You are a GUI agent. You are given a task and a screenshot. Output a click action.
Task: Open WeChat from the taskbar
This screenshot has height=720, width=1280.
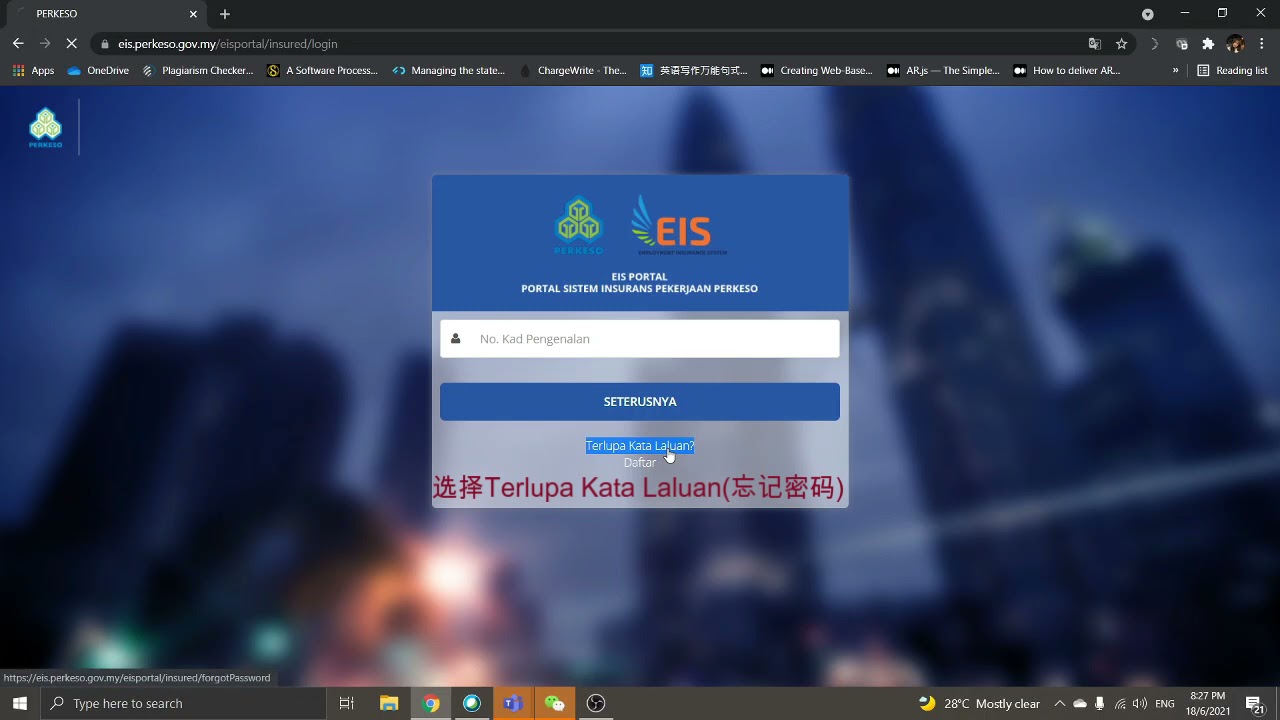click(x=554, y=704)
